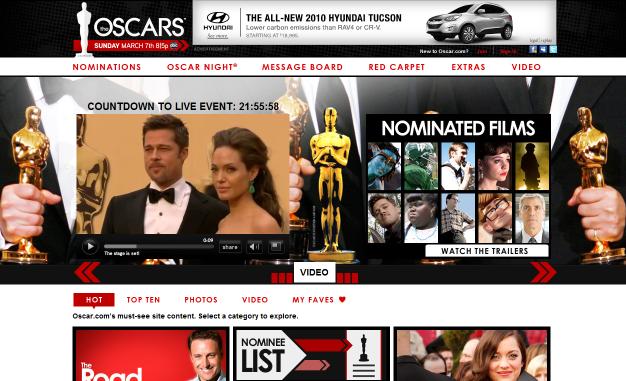The image size is (626, 381).
Task: Open the Facebook icon in the header
Action: (533, 50)
